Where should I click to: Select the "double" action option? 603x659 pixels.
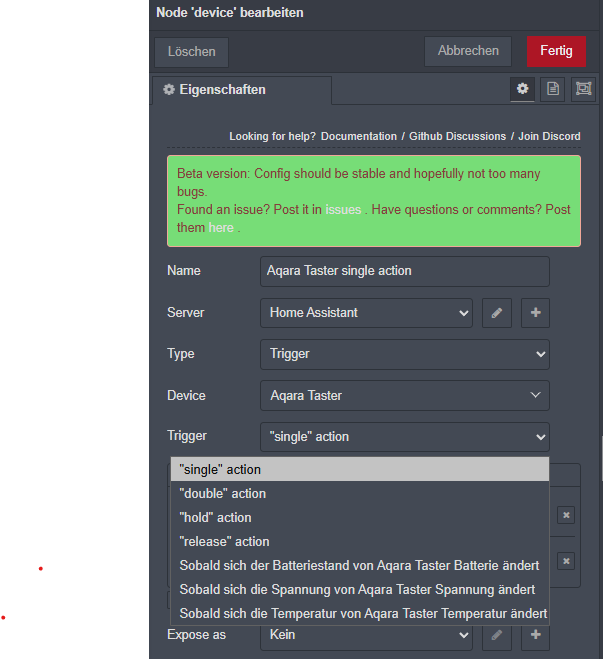[x=223, y=494]
